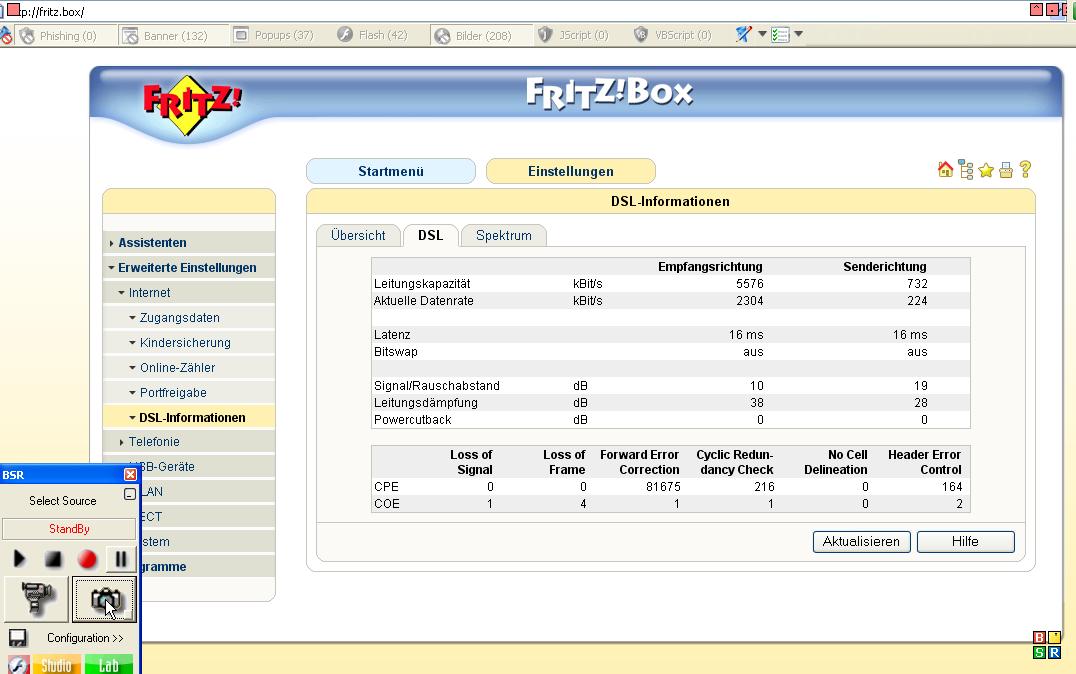Click the Phishing (0) blocker item
This screenshot has width=1076, height=674.
tap(58, 36)
